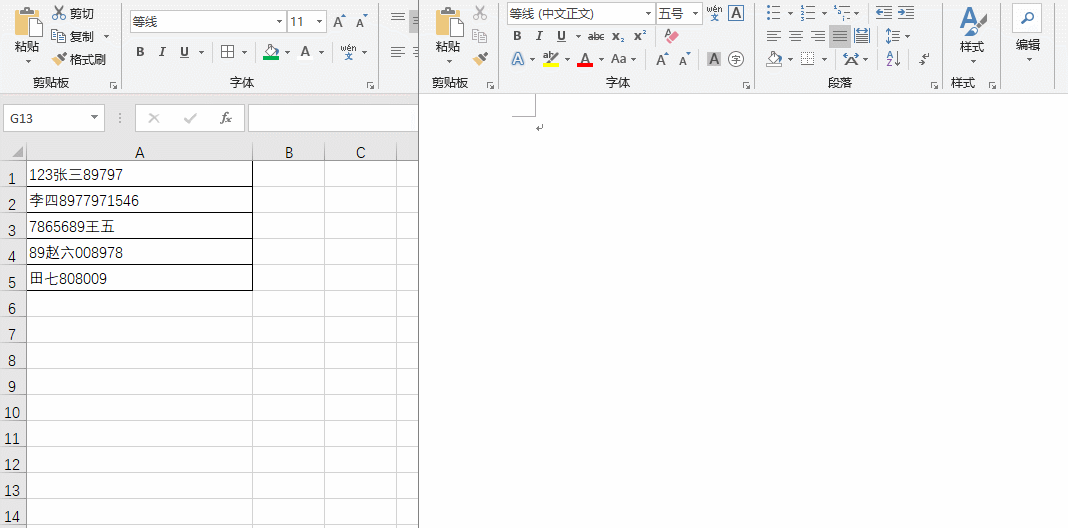
Task: Click Excel's decrease font size icon
Action: pos(362,22)
